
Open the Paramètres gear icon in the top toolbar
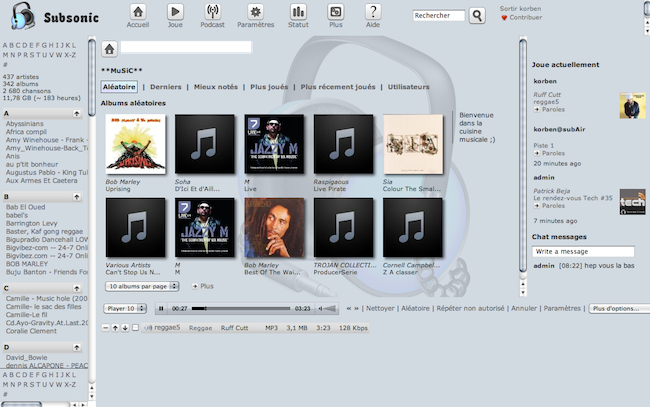coord(255,12)
